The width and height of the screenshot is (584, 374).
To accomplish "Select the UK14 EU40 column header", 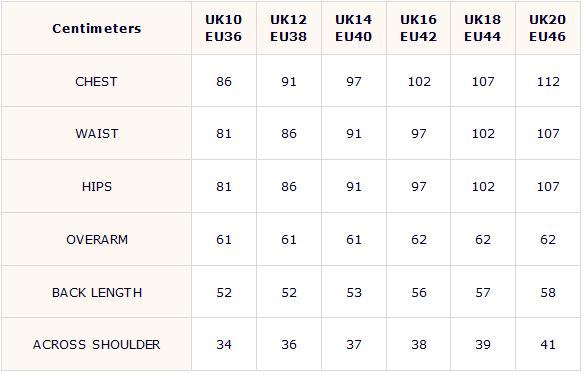I will pyautogui.click(x=354, y=28).
